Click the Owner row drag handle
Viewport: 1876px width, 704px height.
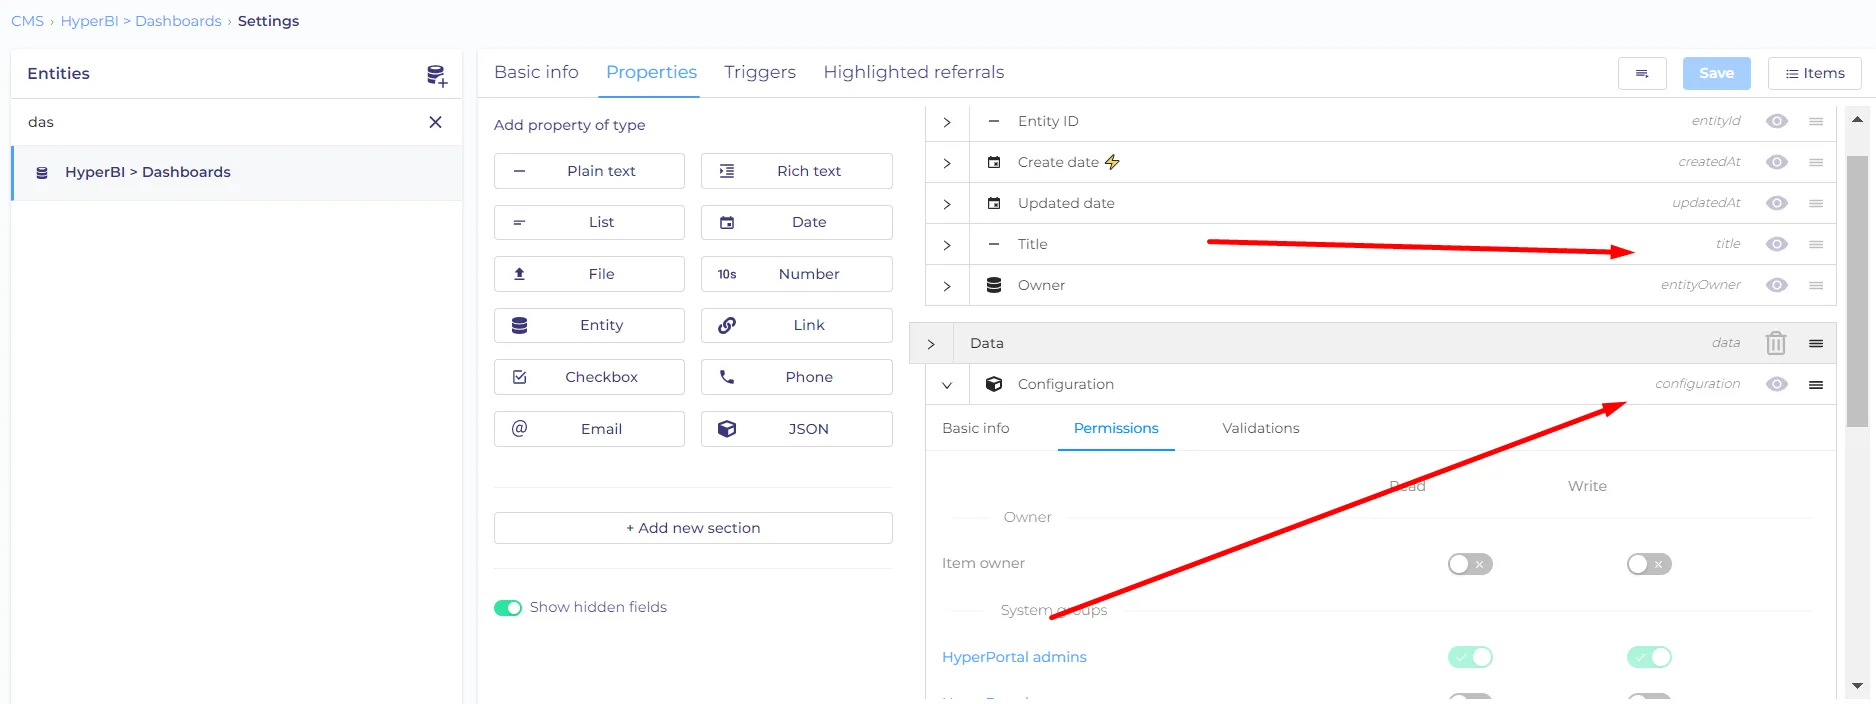click(x=1816, y=285)
